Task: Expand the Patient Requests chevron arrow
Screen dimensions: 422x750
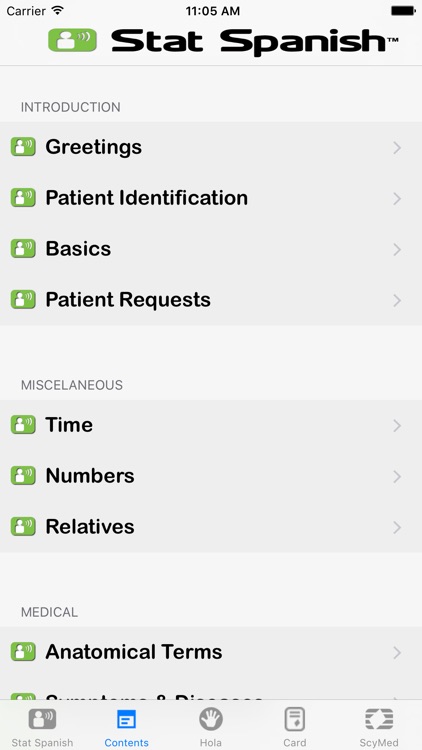Action: coord(397,300)
